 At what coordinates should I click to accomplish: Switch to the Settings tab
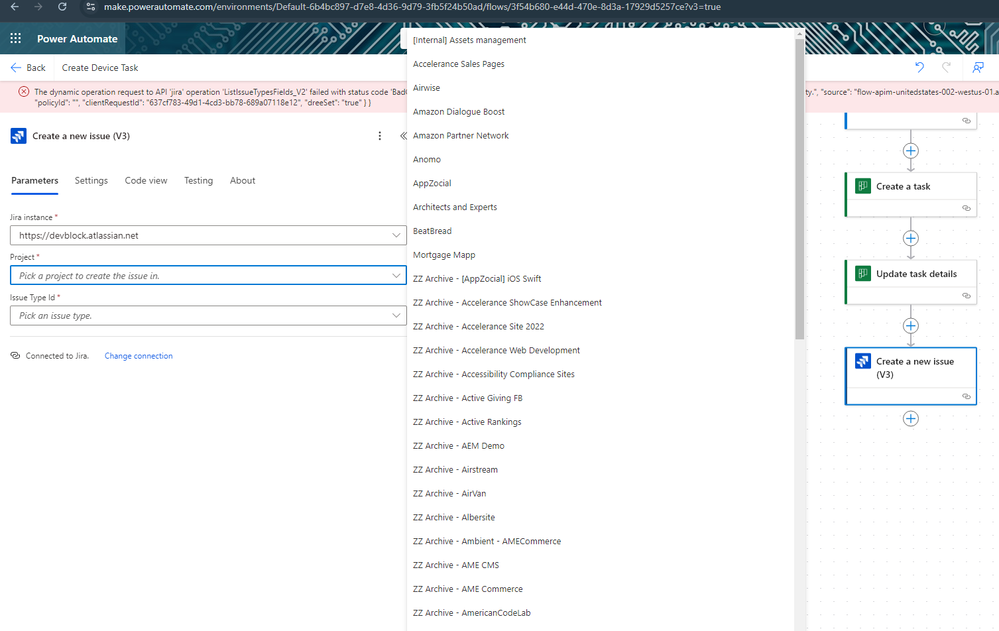pyautogui.click(x=91, y=180)
